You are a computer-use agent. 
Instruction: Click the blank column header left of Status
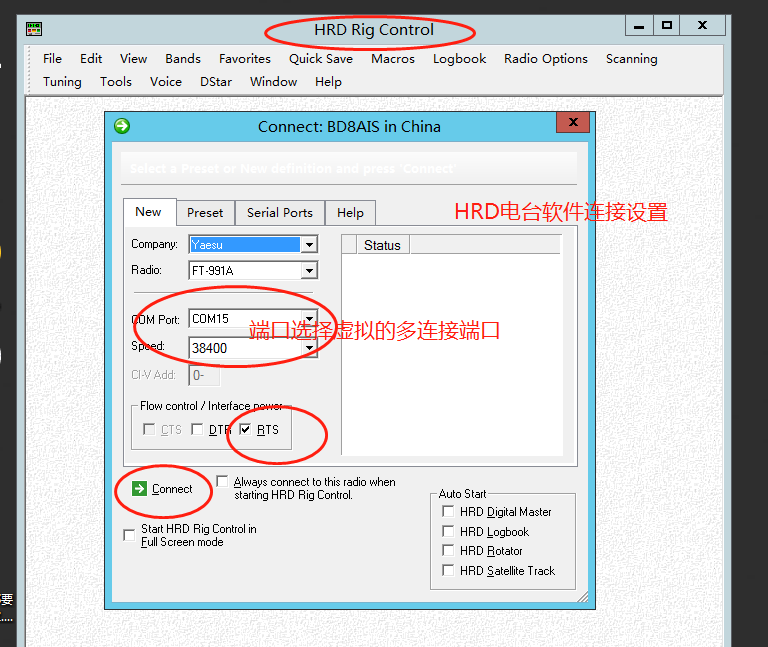[x=349, y=245]
